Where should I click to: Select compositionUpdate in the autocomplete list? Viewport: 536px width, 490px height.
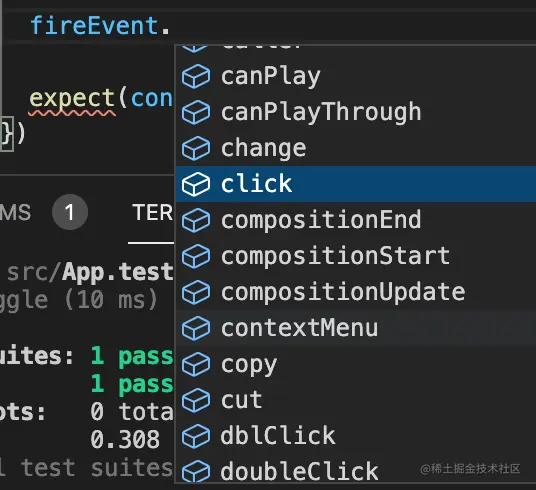tap(356, 292)
